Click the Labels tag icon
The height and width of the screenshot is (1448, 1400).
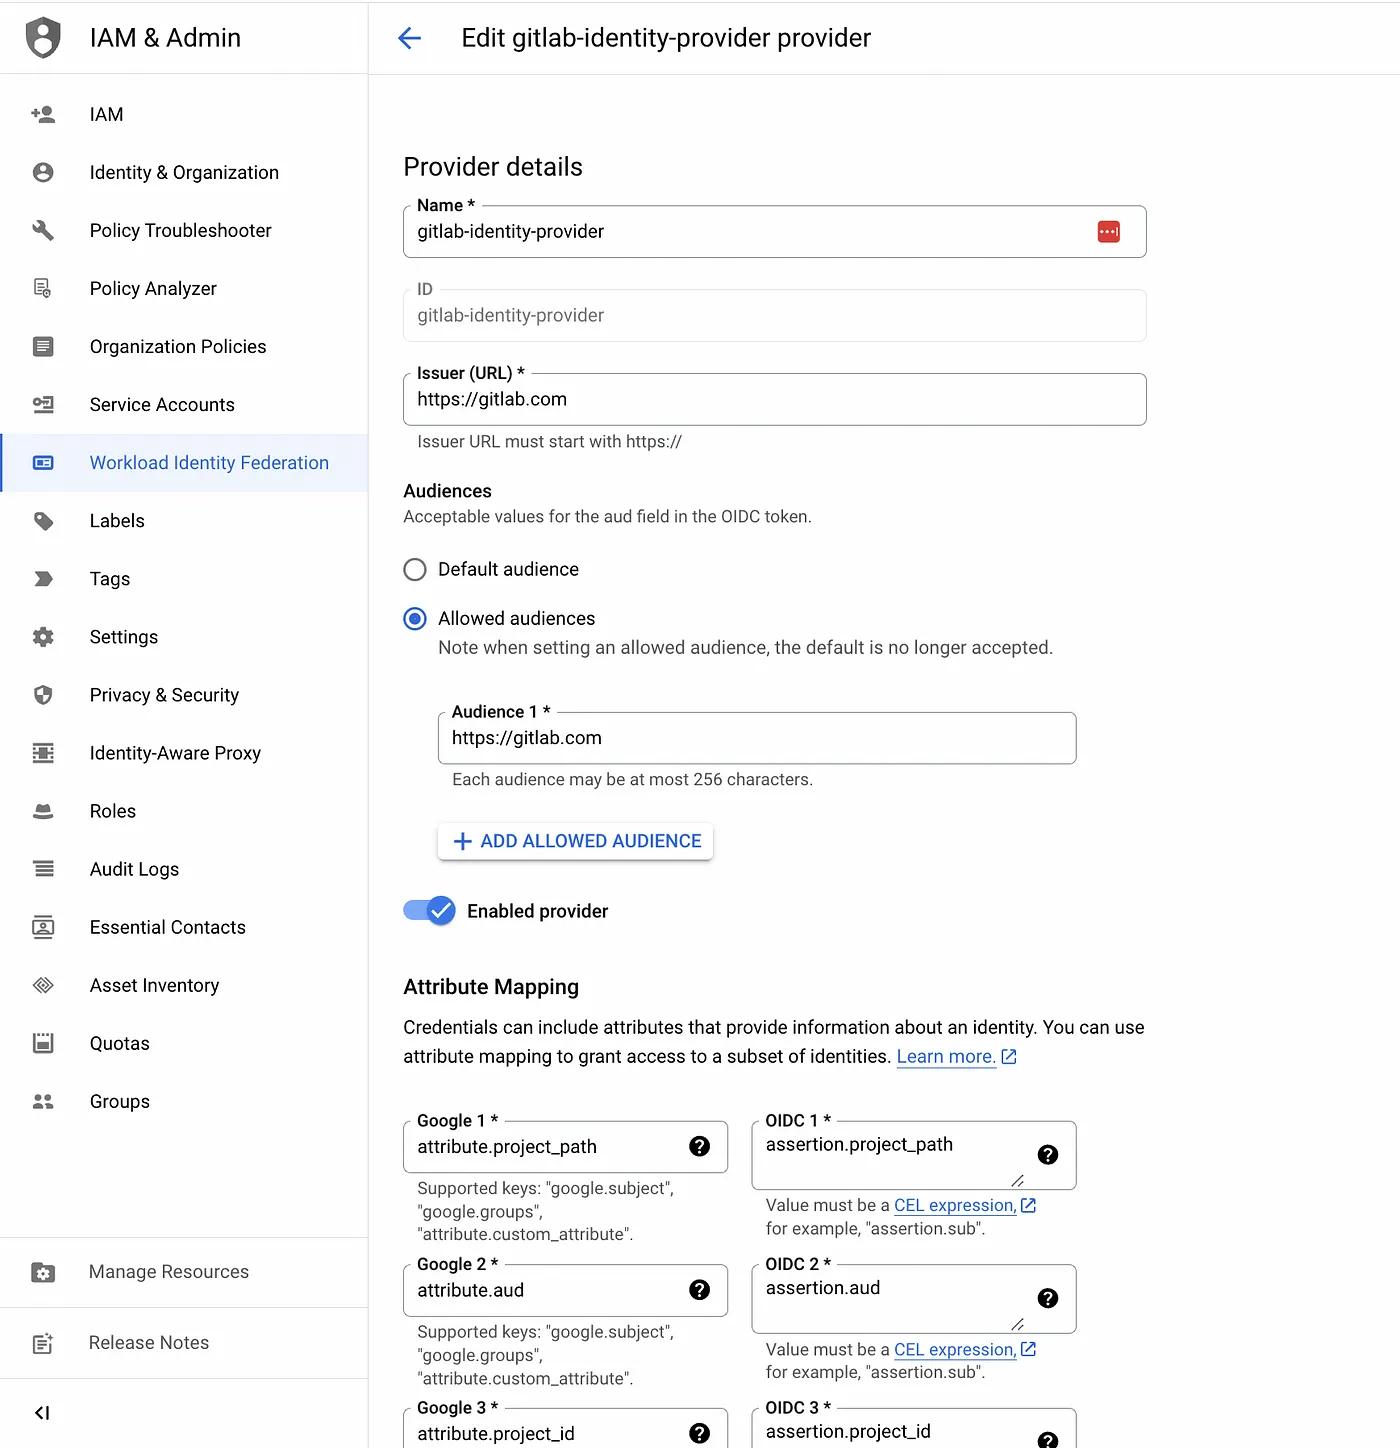coord(43,520)
